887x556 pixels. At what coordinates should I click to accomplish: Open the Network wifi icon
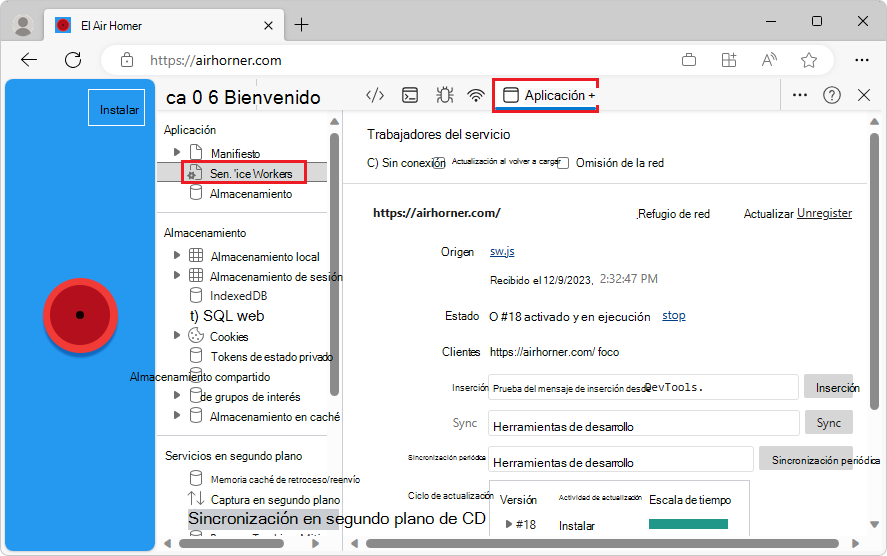(x=476, y=95)
